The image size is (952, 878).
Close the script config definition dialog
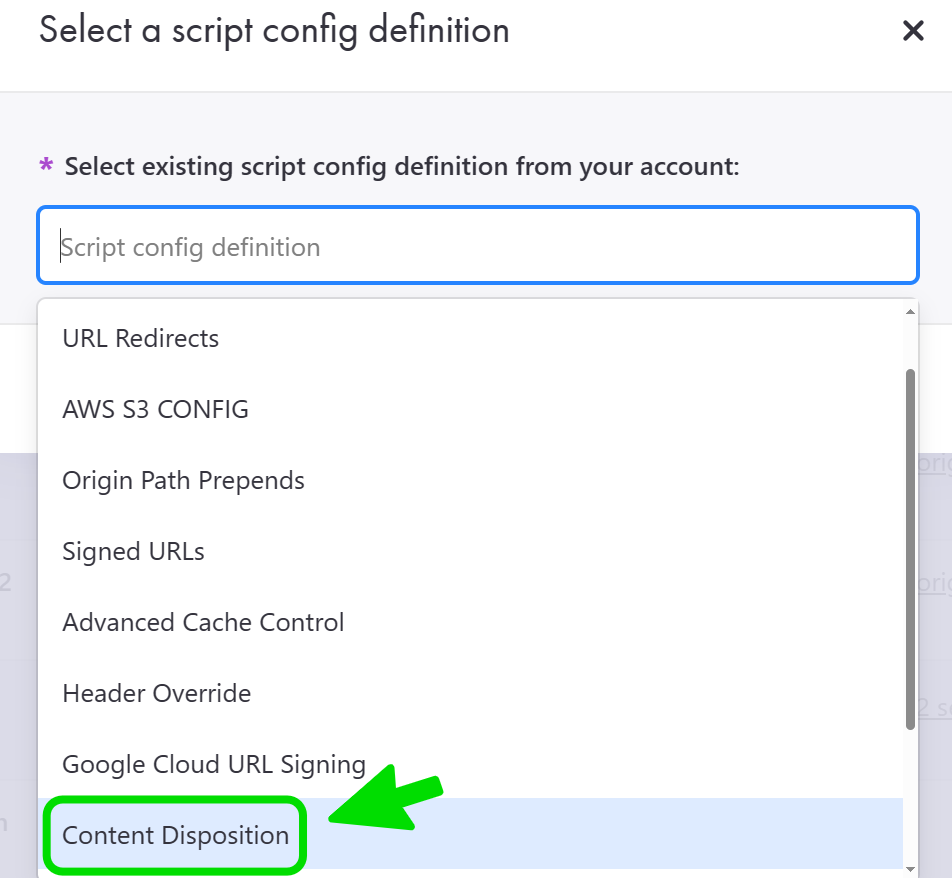click(912, 31)
